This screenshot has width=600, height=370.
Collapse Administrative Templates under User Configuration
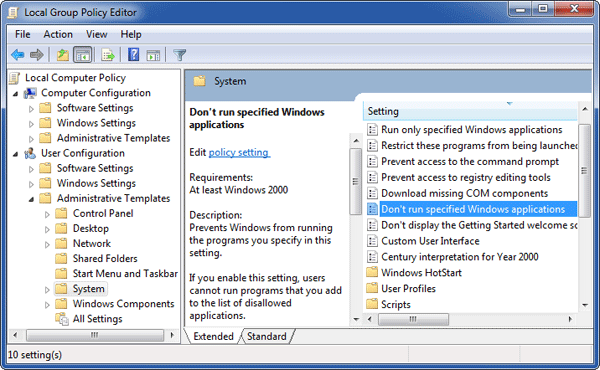31,199
